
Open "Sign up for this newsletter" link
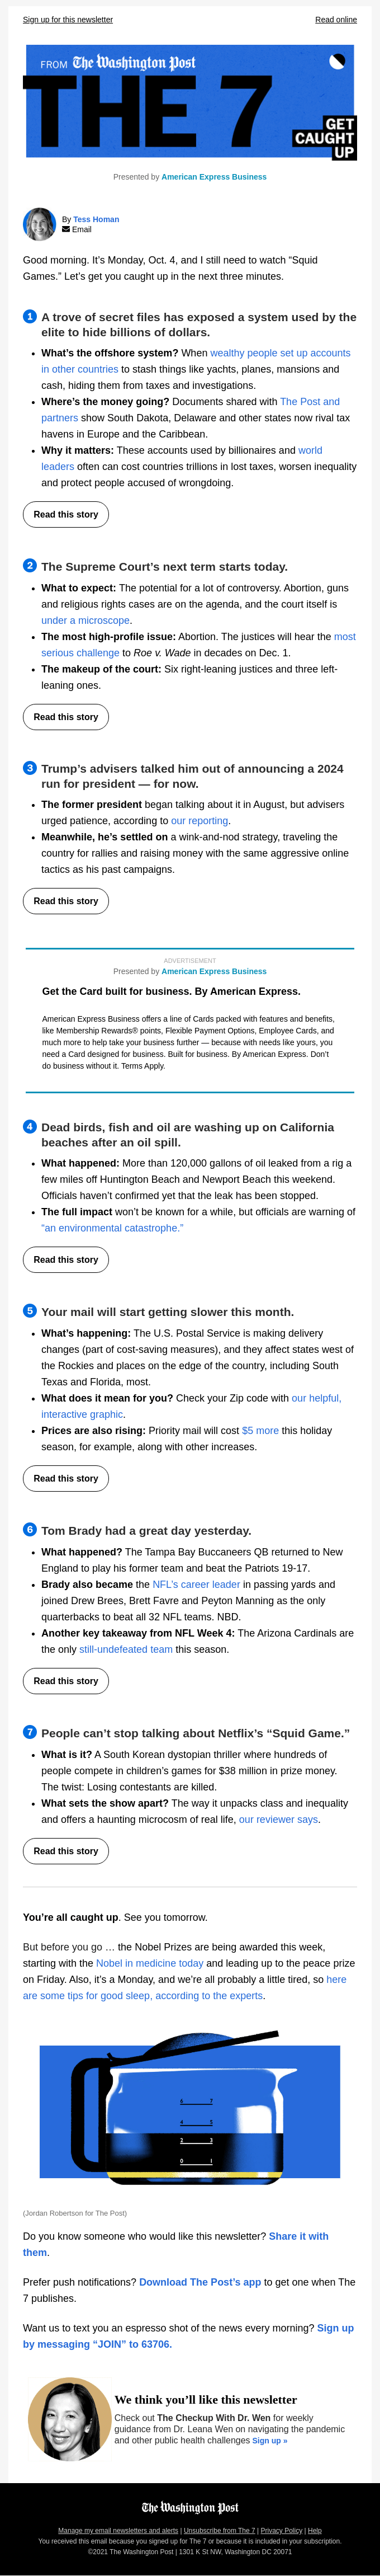point(67,20)
